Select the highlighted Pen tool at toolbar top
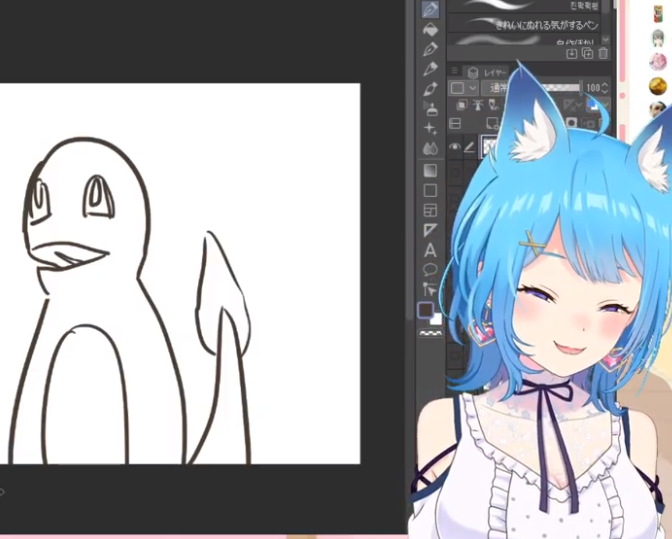This screenshot has width=672, height=539. point(430,9)
